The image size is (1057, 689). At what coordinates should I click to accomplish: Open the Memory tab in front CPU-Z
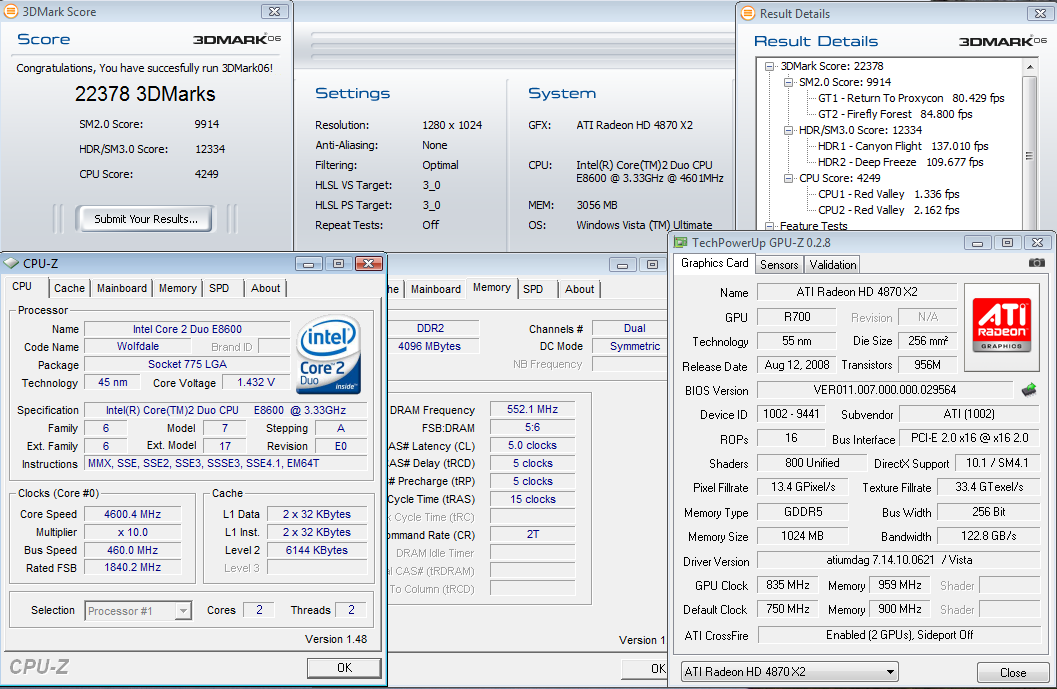click(x=177, y=288)
